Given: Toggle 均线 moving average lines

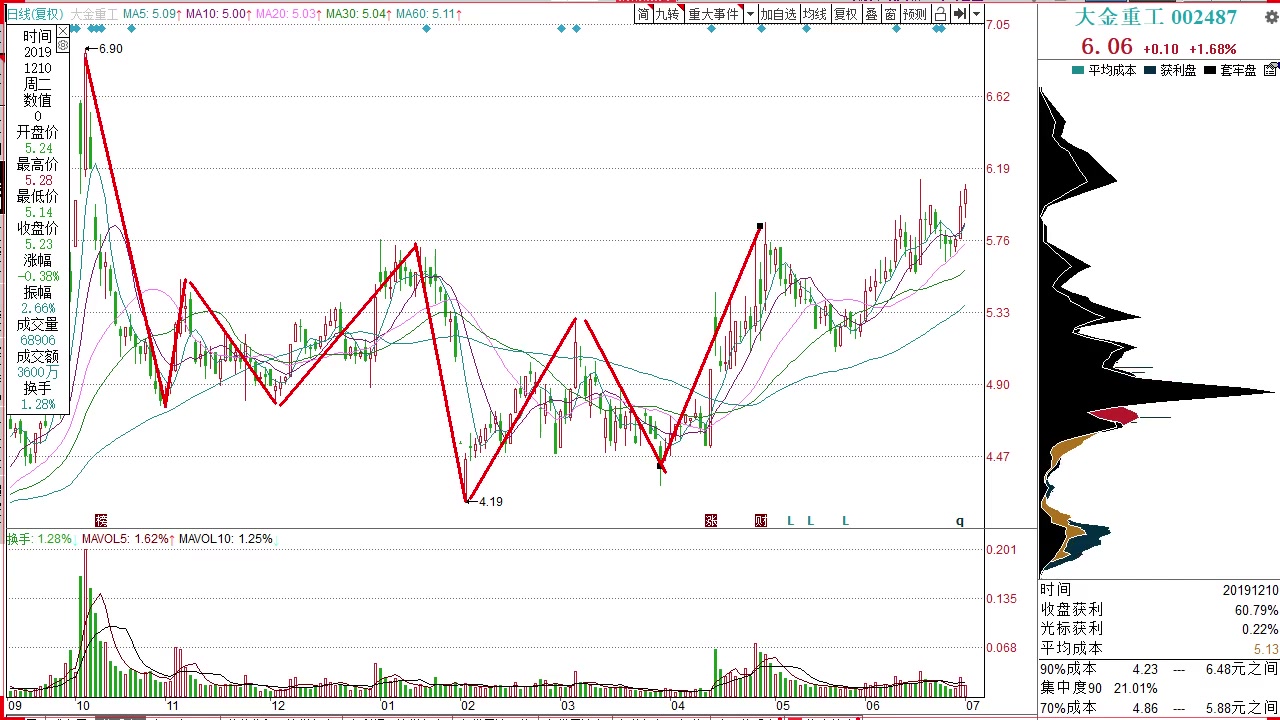Looking at the screenshot, I should (x=815, y=14).
